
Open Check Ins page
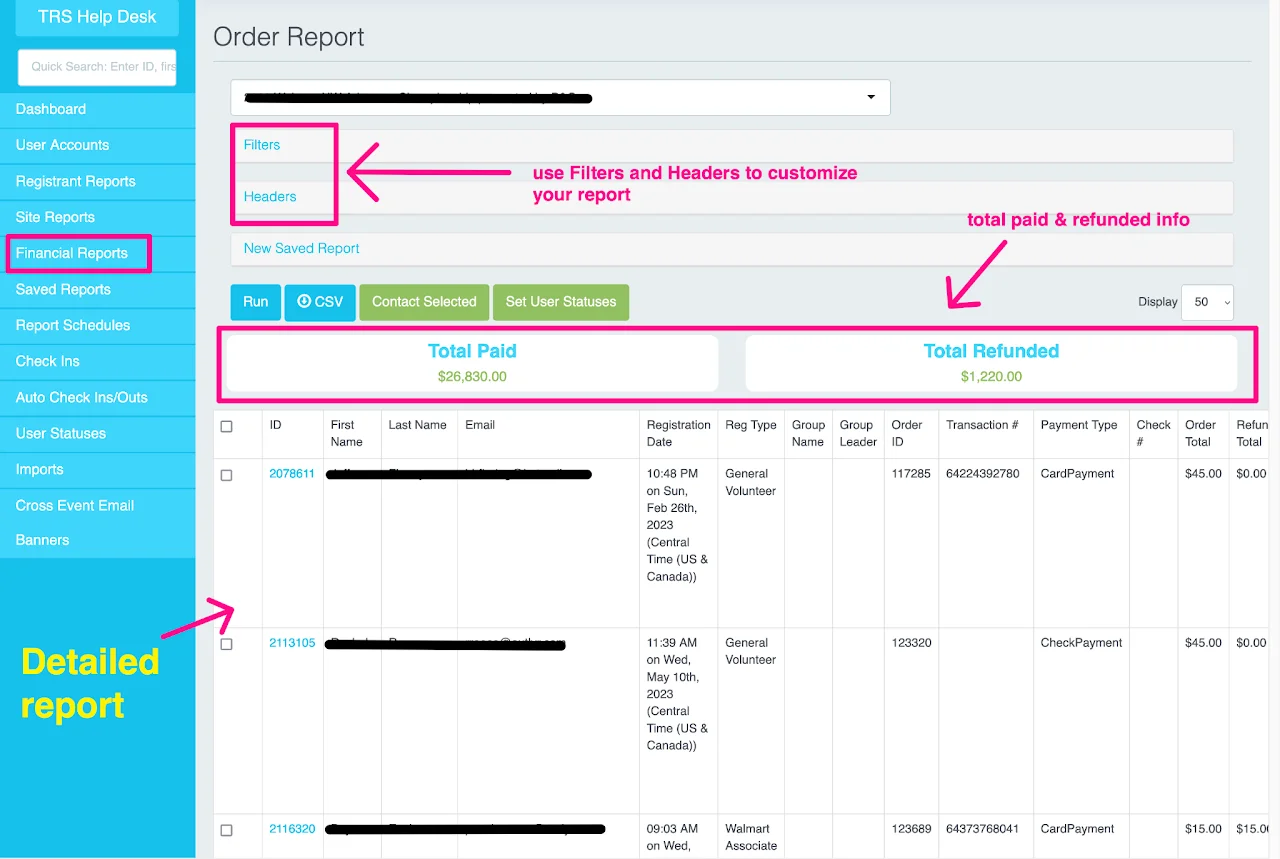coord(97,361)
